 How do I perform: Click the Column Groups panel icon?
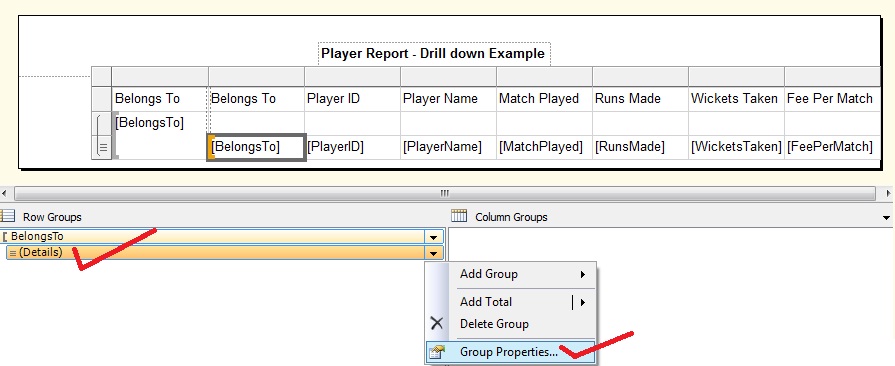459,216
